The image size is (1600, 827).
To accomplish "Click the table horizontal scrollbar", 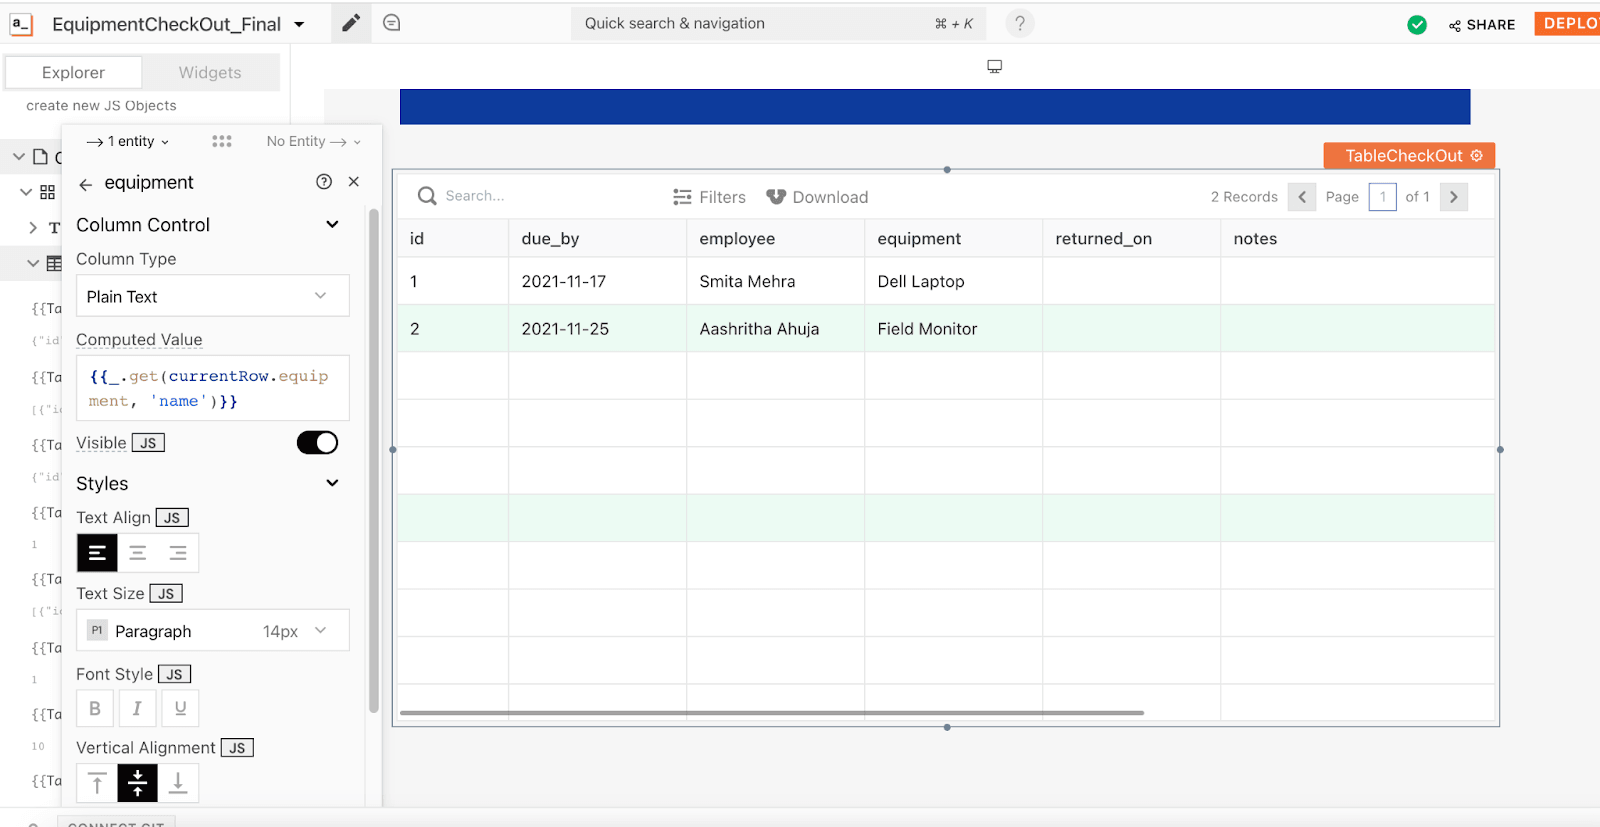I will [771, 713].
